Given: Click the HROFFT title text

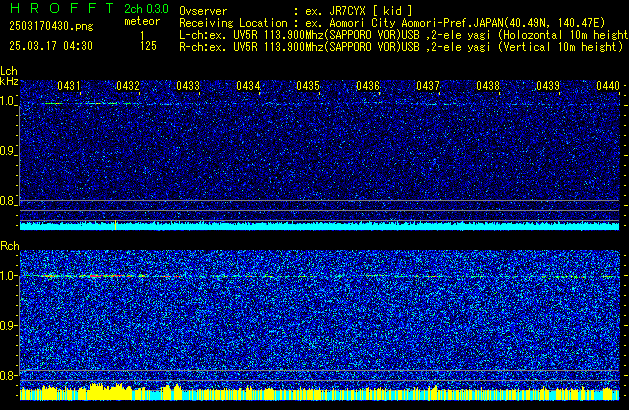Looking at the screenshot, I should [x=62, y=8].
